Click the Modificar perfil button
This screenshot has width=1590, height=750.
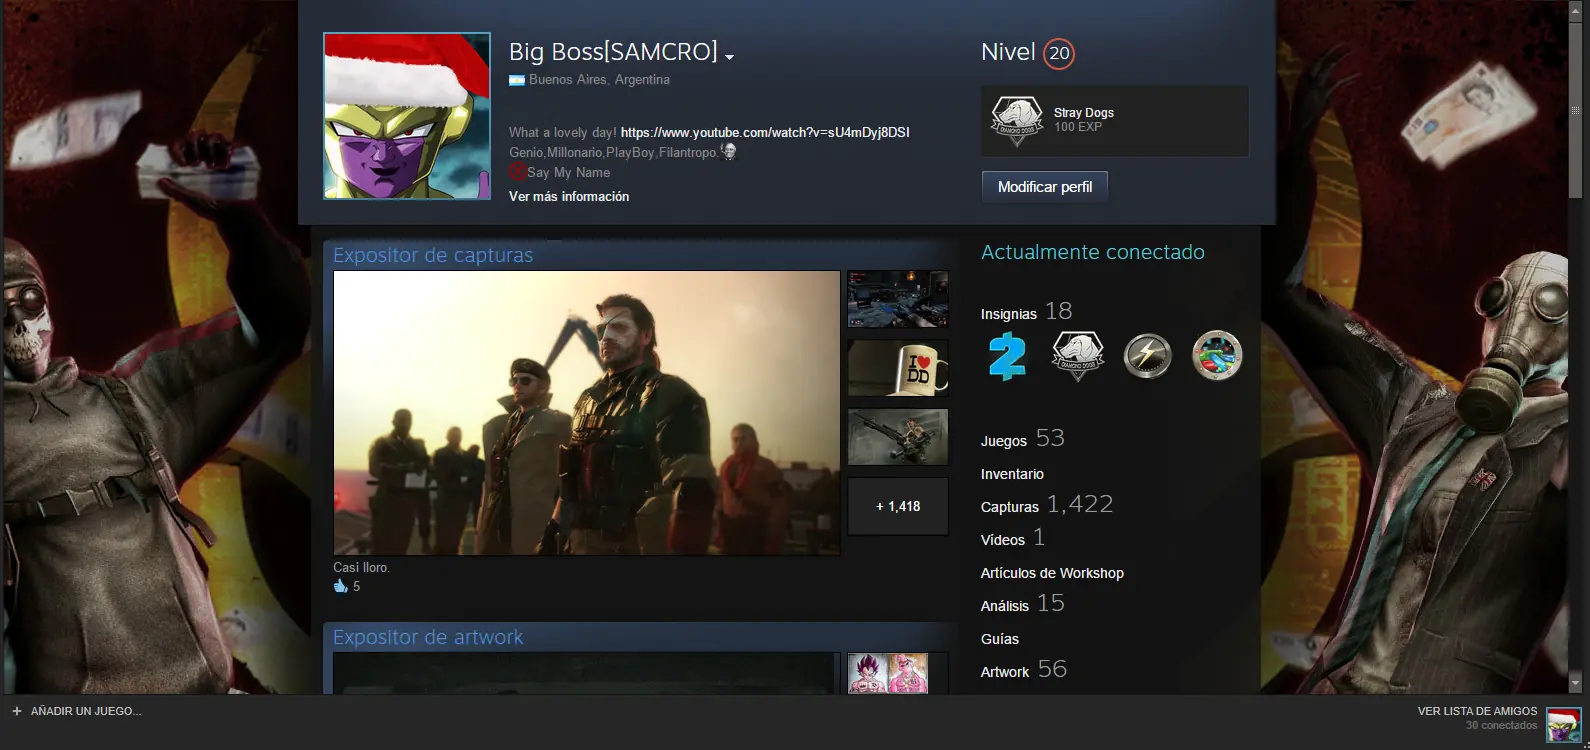point(1045,187)
